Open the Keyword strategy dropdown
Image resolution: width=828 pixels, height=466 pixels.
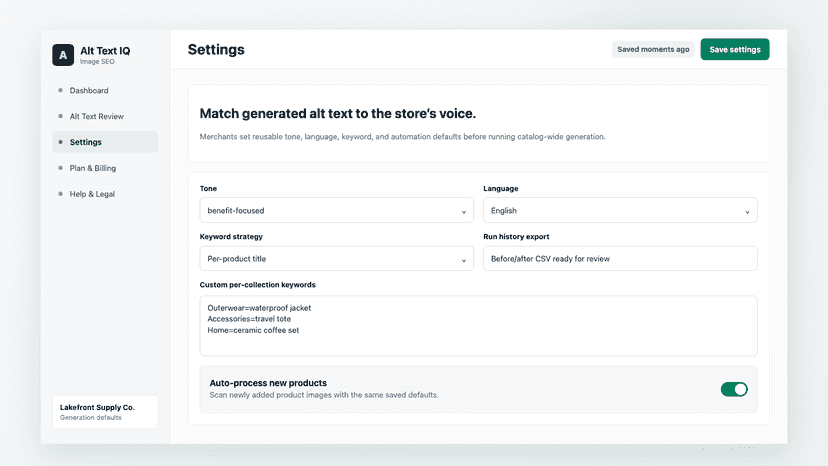(x=336, y=258)
